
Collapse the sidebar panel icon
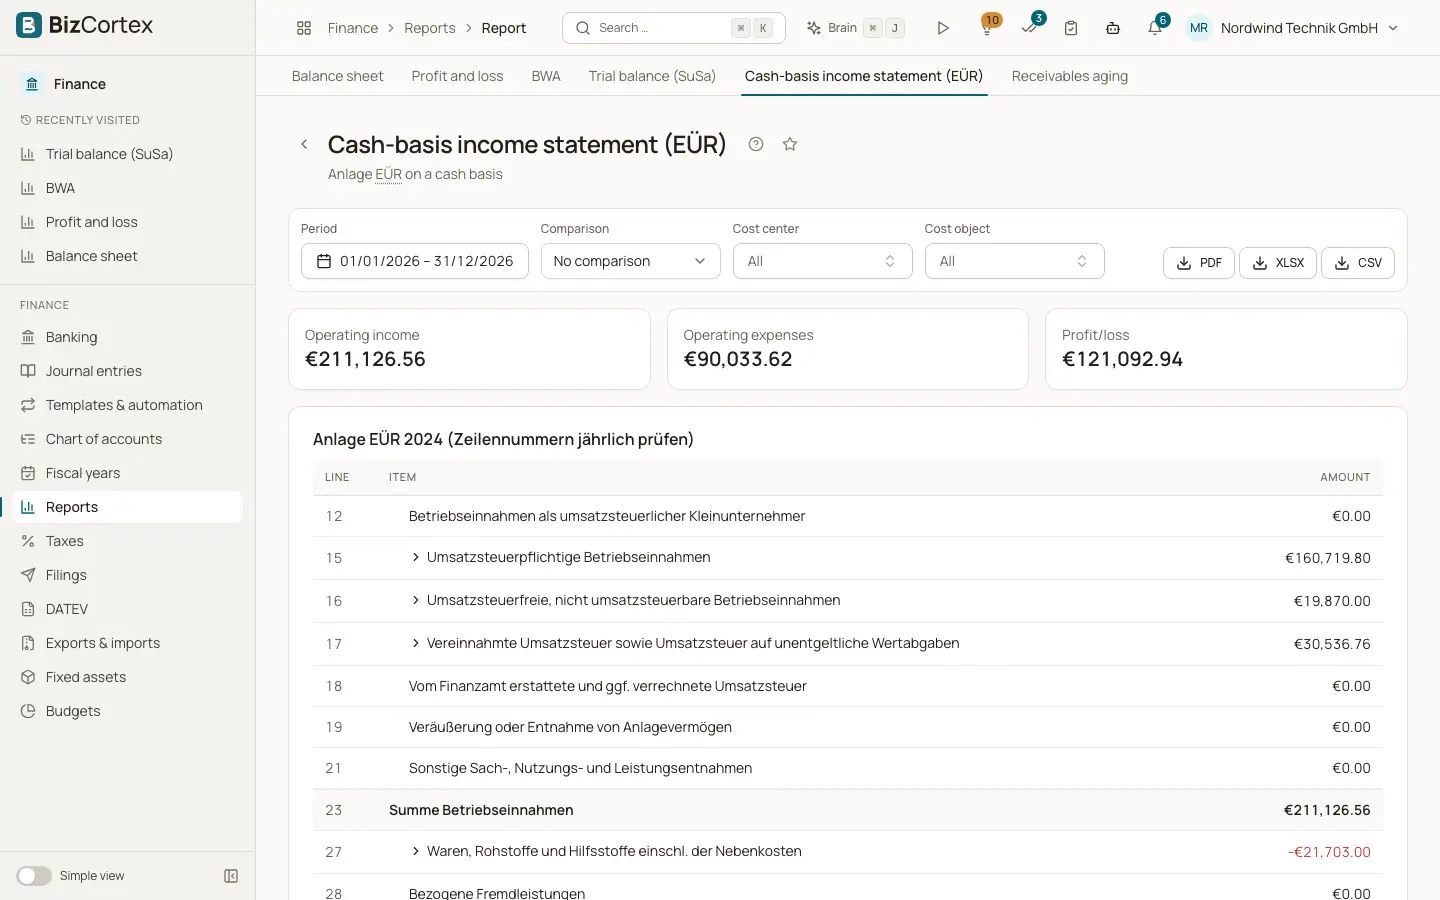(231, 876)
